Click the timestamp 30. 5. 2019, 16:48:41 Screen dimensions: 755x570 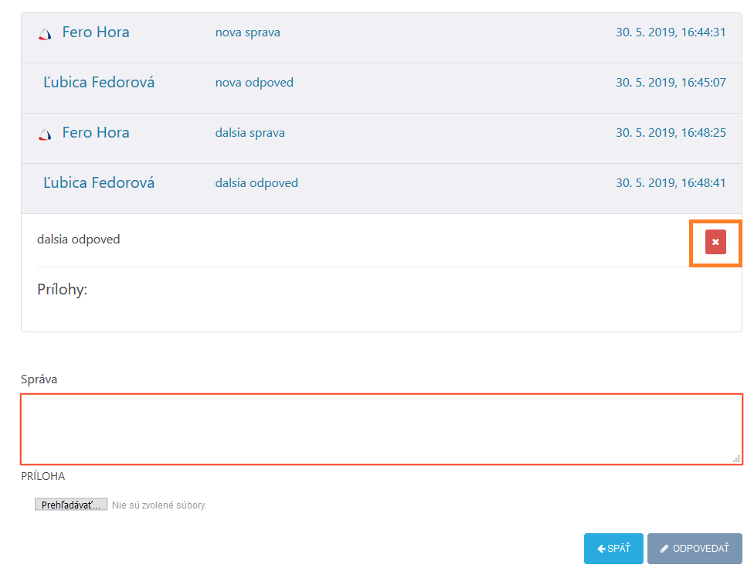[x=670, y=183]
